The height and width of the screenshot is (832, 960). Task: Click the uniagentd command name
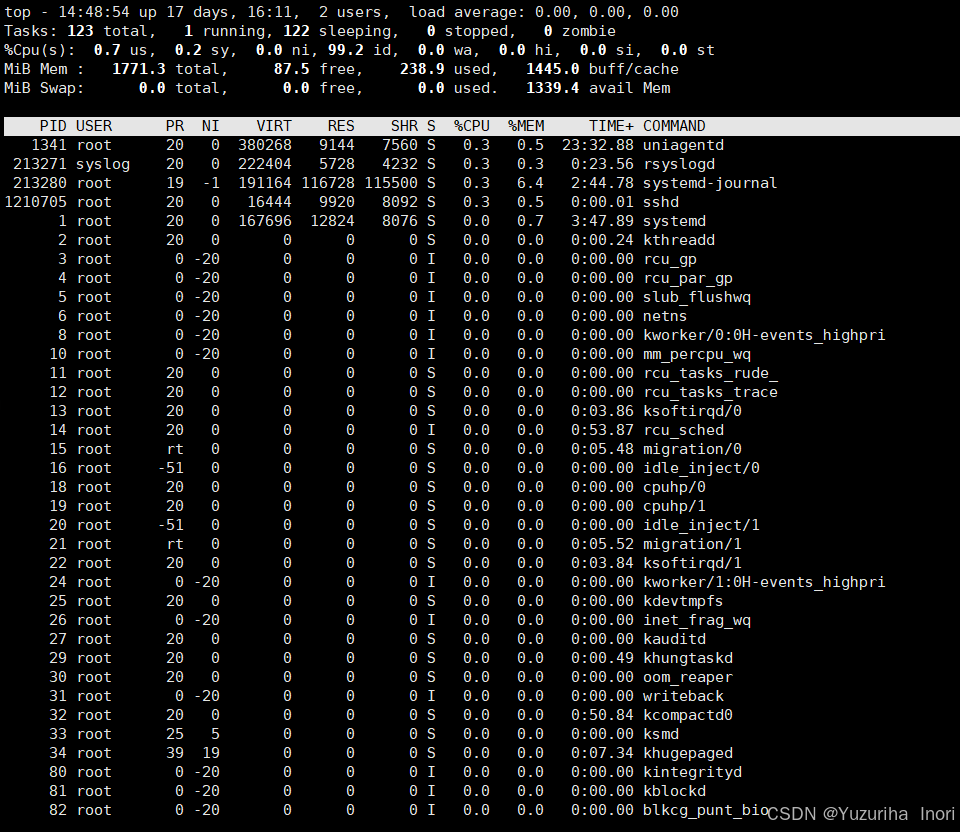683,145
